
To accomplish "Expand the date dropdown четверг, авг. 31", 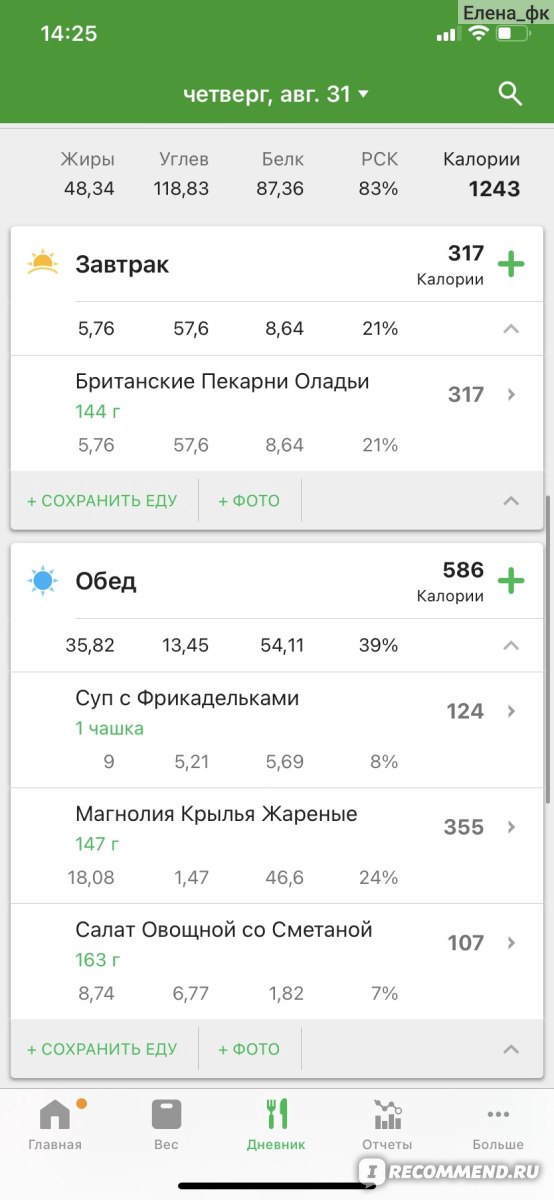I will [276, 94].
